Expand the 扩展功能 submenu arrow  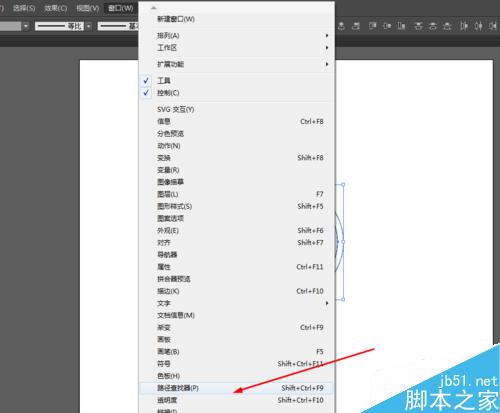pyautogui.click(x=327, y=64)
